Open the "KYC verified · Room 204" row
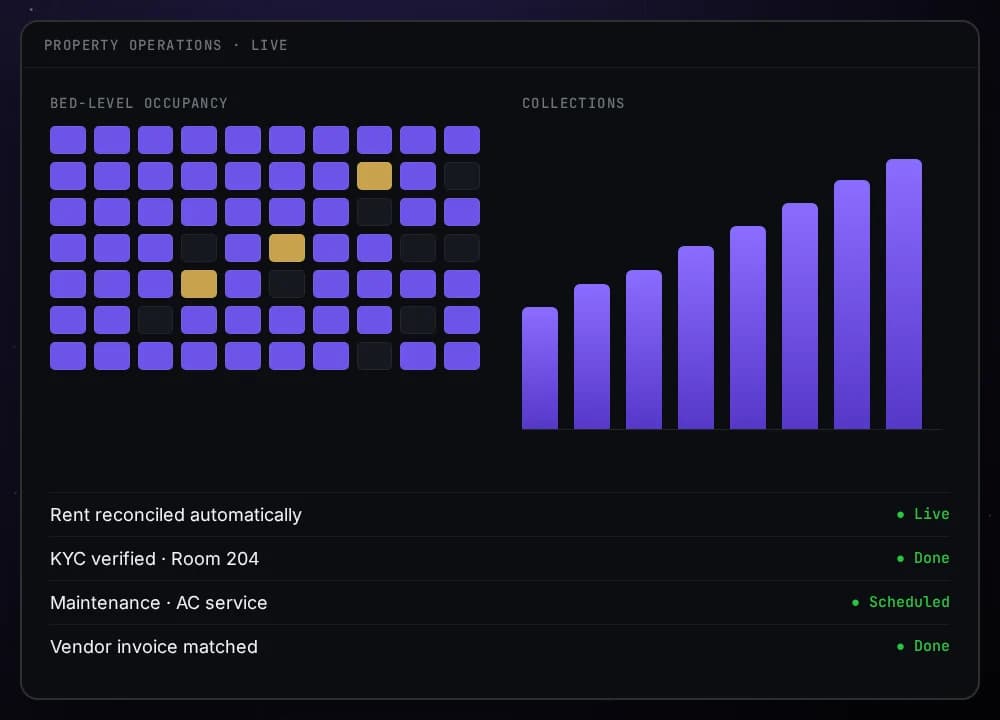 (x=500, y=559)
